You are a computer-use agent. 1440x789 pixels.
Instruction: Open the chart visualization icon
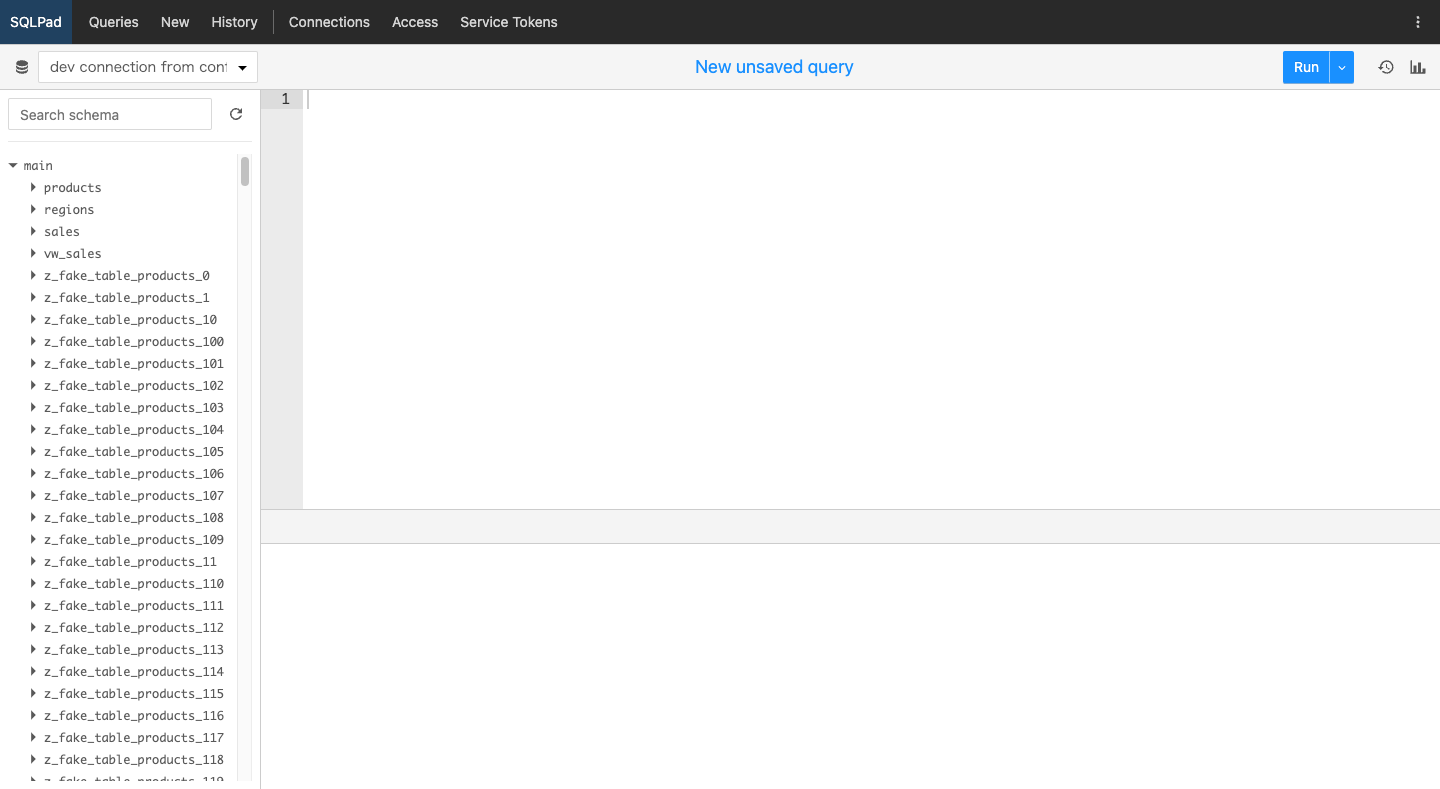tap(1418, 67)
